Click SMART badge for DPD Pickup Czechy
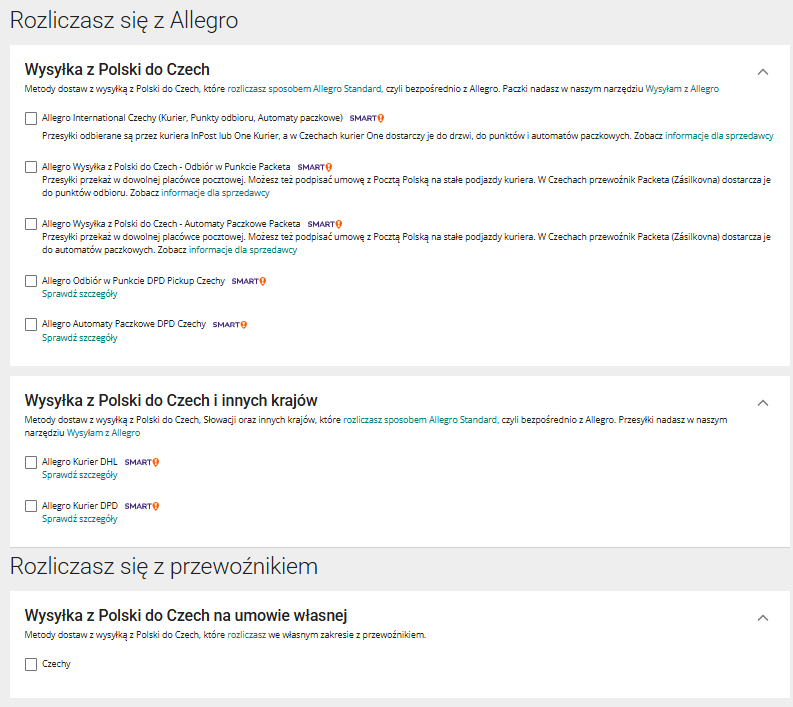Viewport: 793px width, 707px height. pos(249,281)
